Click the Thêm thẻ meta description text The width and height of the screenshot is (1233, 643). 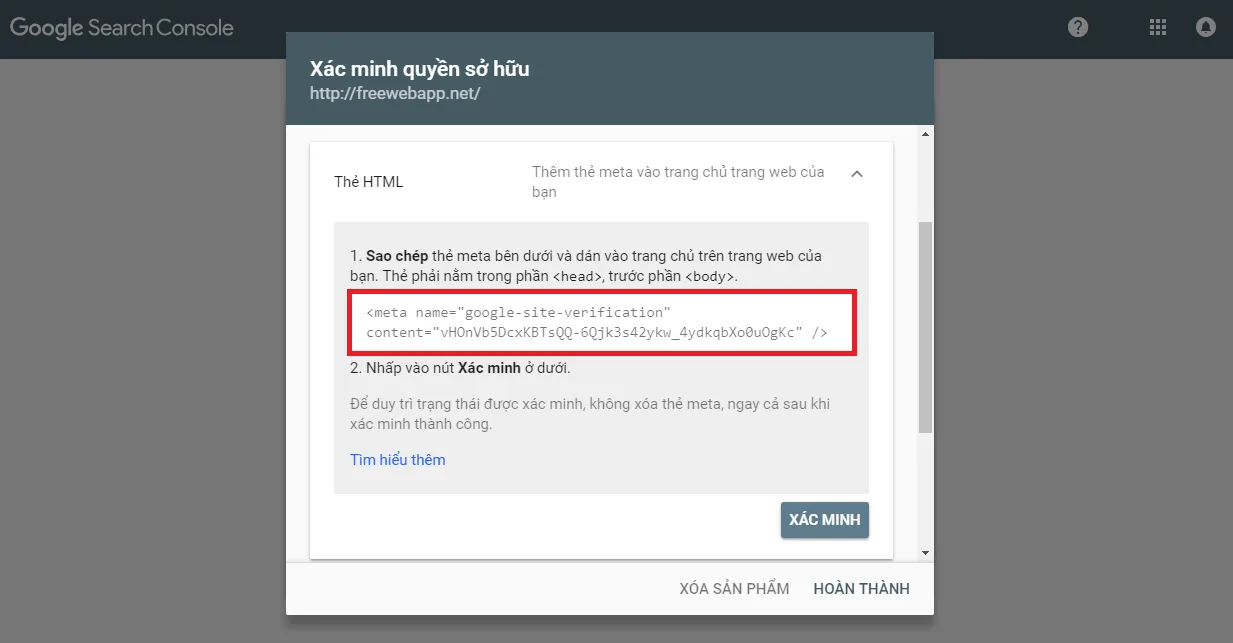679,181
